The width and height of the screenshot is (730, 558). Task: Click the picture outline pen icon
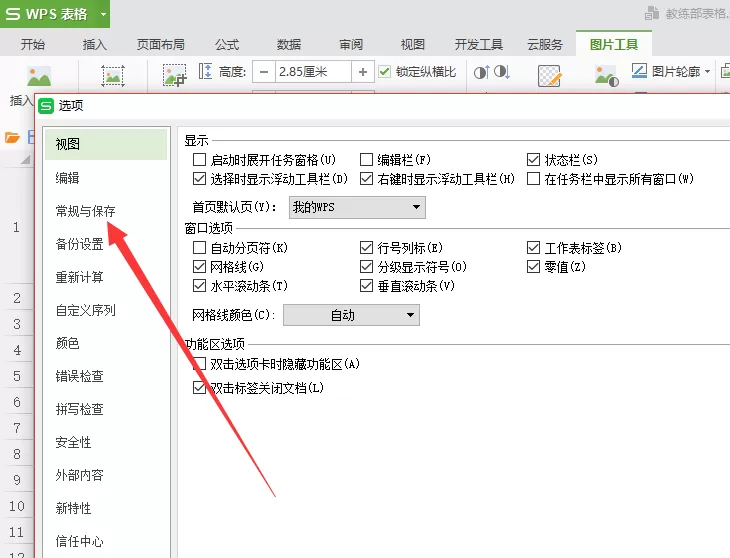(x=639, y=71)
